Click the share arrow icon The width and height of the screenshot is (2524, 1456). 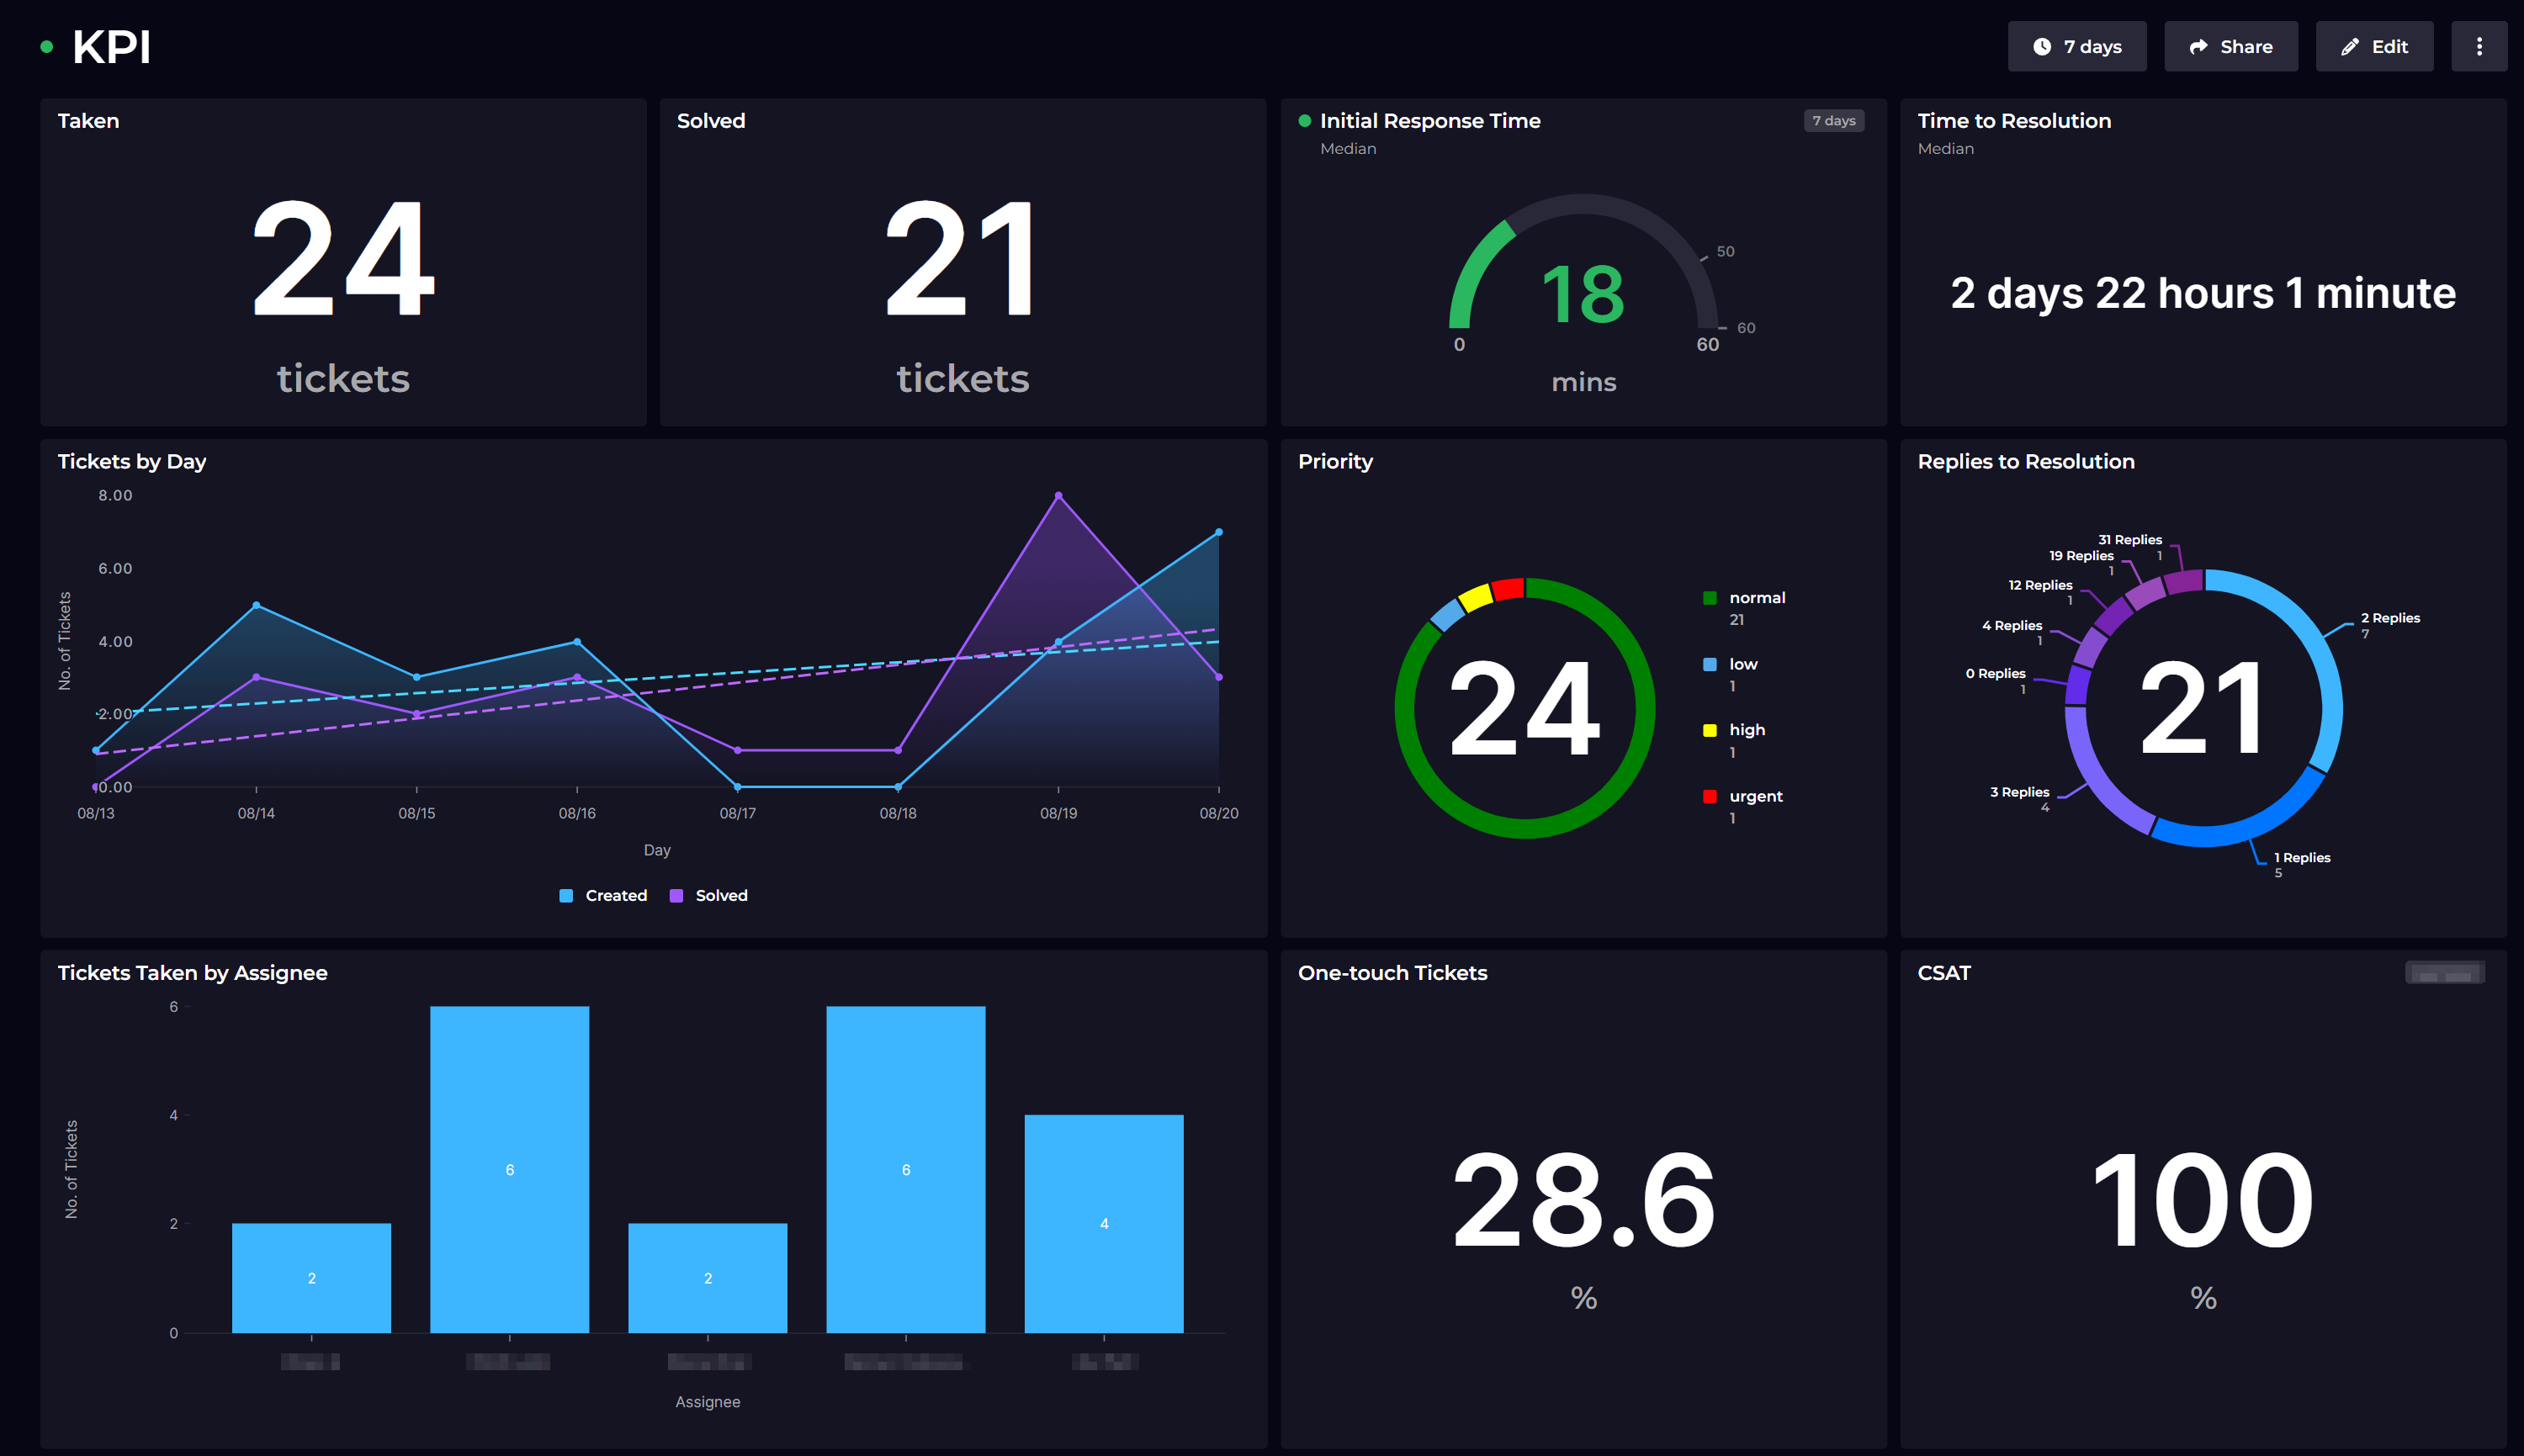2198,47
